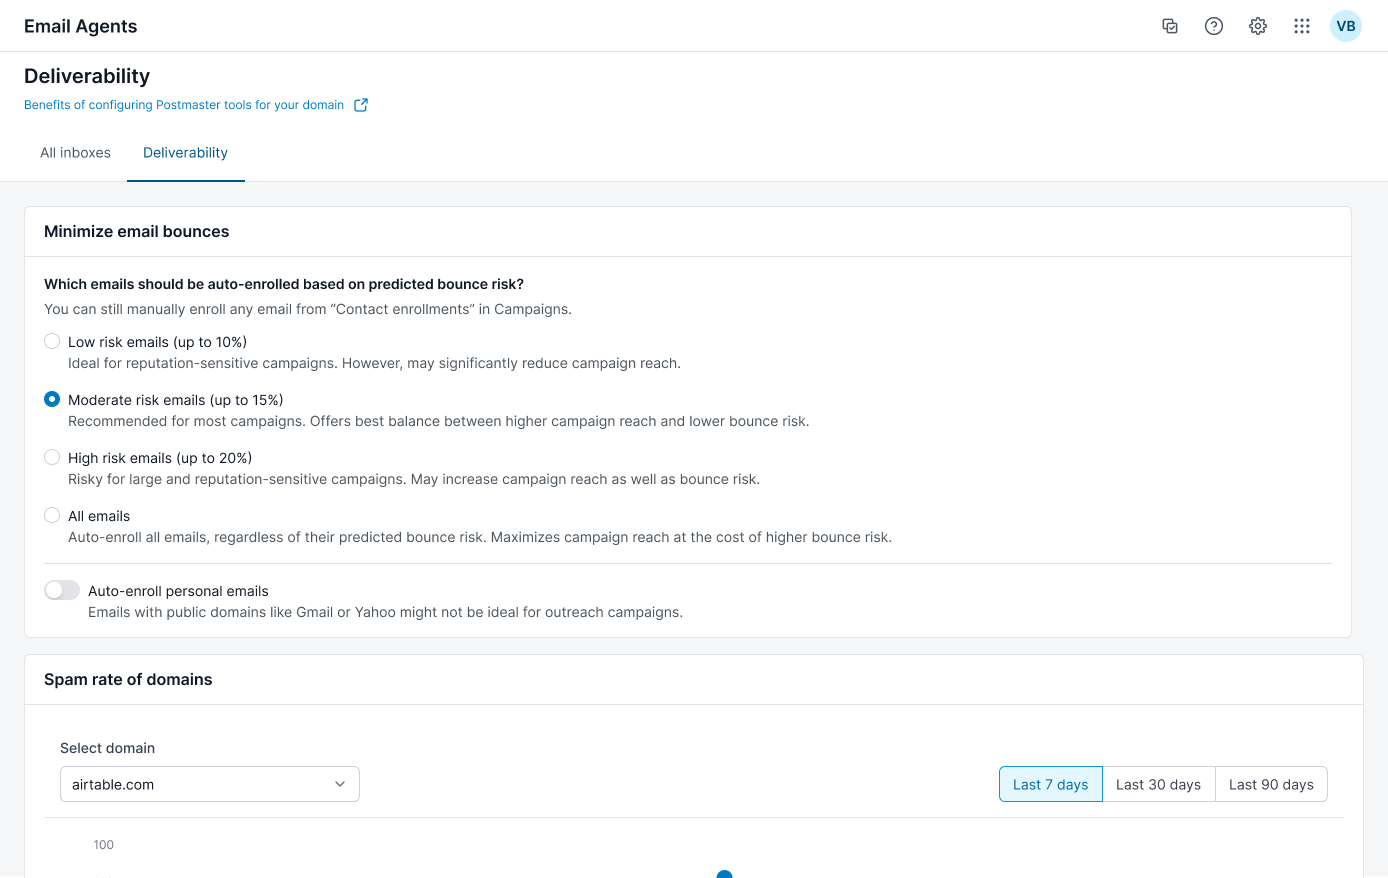Click the tasks checkmark icon in the header
This screenshot has width=1388, height=878.
click(x=1170, y=26)
